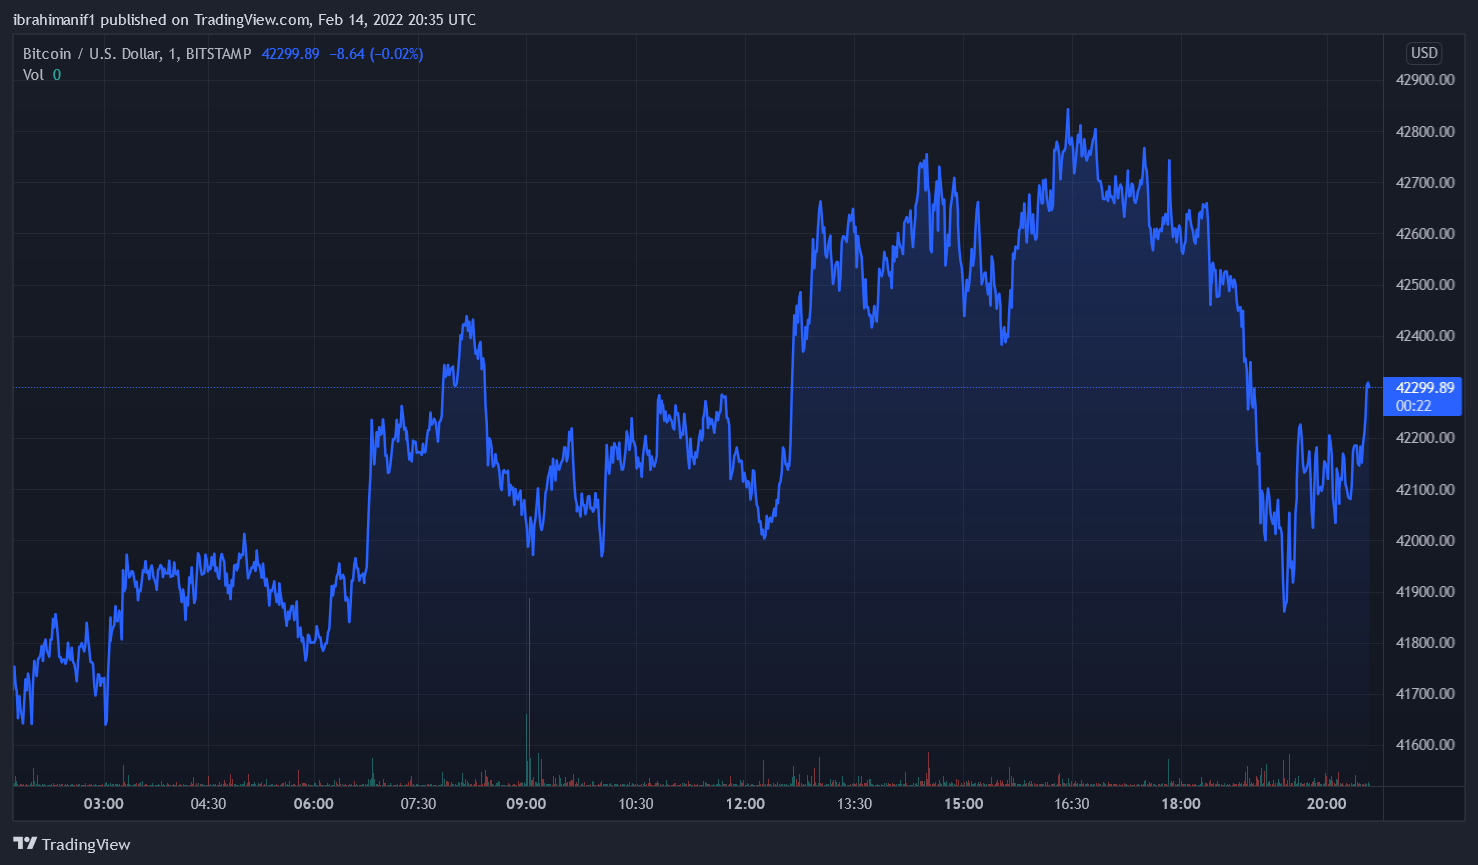Viewport: 1478px width, 865px height.
Task: Click the 42500.00 price axis label
Action: 1424,285
